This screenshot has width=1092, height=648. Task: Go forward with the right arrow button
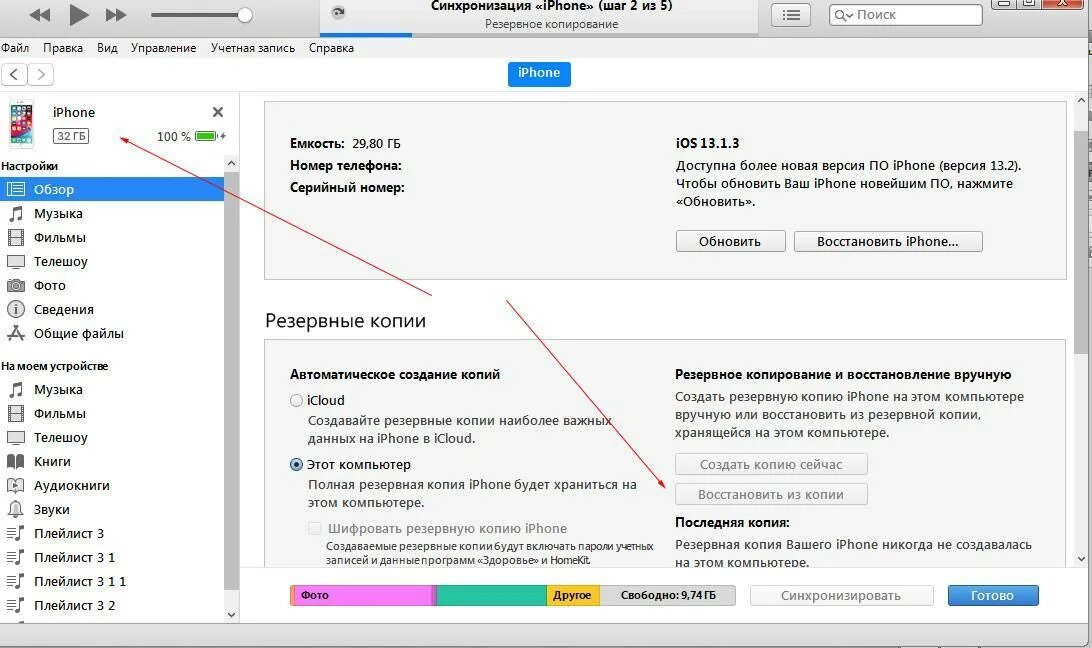pyautogui.click(x=41, y=74)
